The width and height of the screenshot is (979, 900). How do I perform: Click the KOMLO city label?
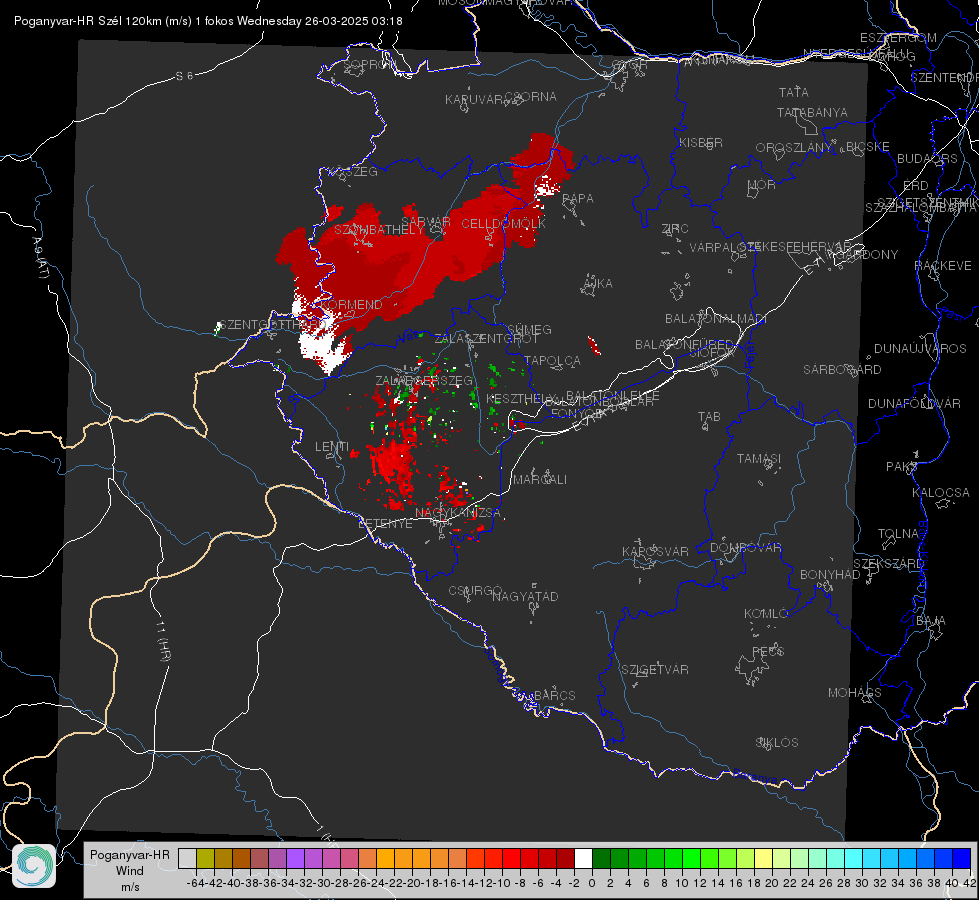[x=766, y=614]
